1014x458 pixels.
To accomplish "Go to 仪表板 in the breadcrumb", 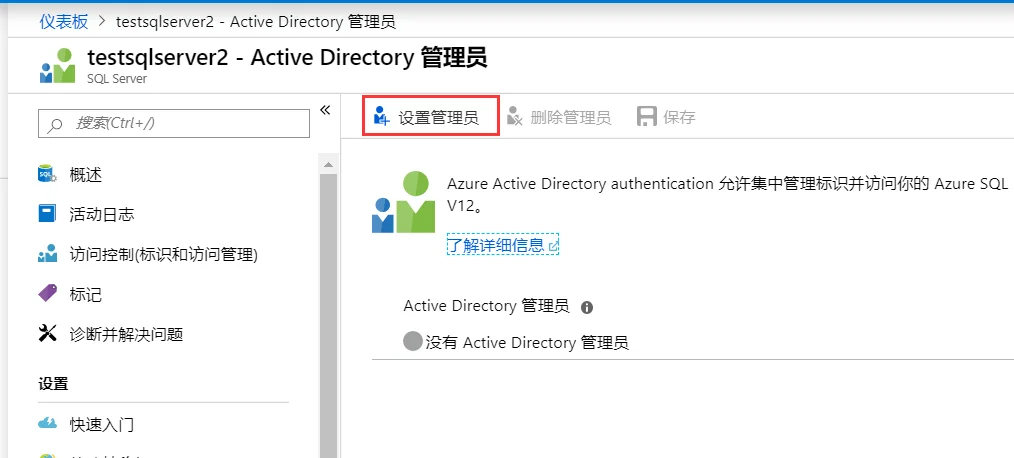I will click(x=63, y=21).
